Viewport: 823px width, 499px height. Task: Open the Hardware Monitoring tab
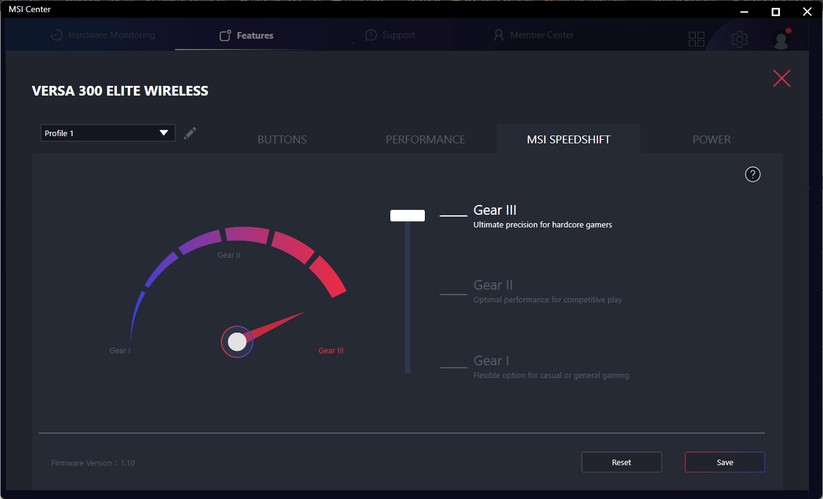[x=103, y=35]
